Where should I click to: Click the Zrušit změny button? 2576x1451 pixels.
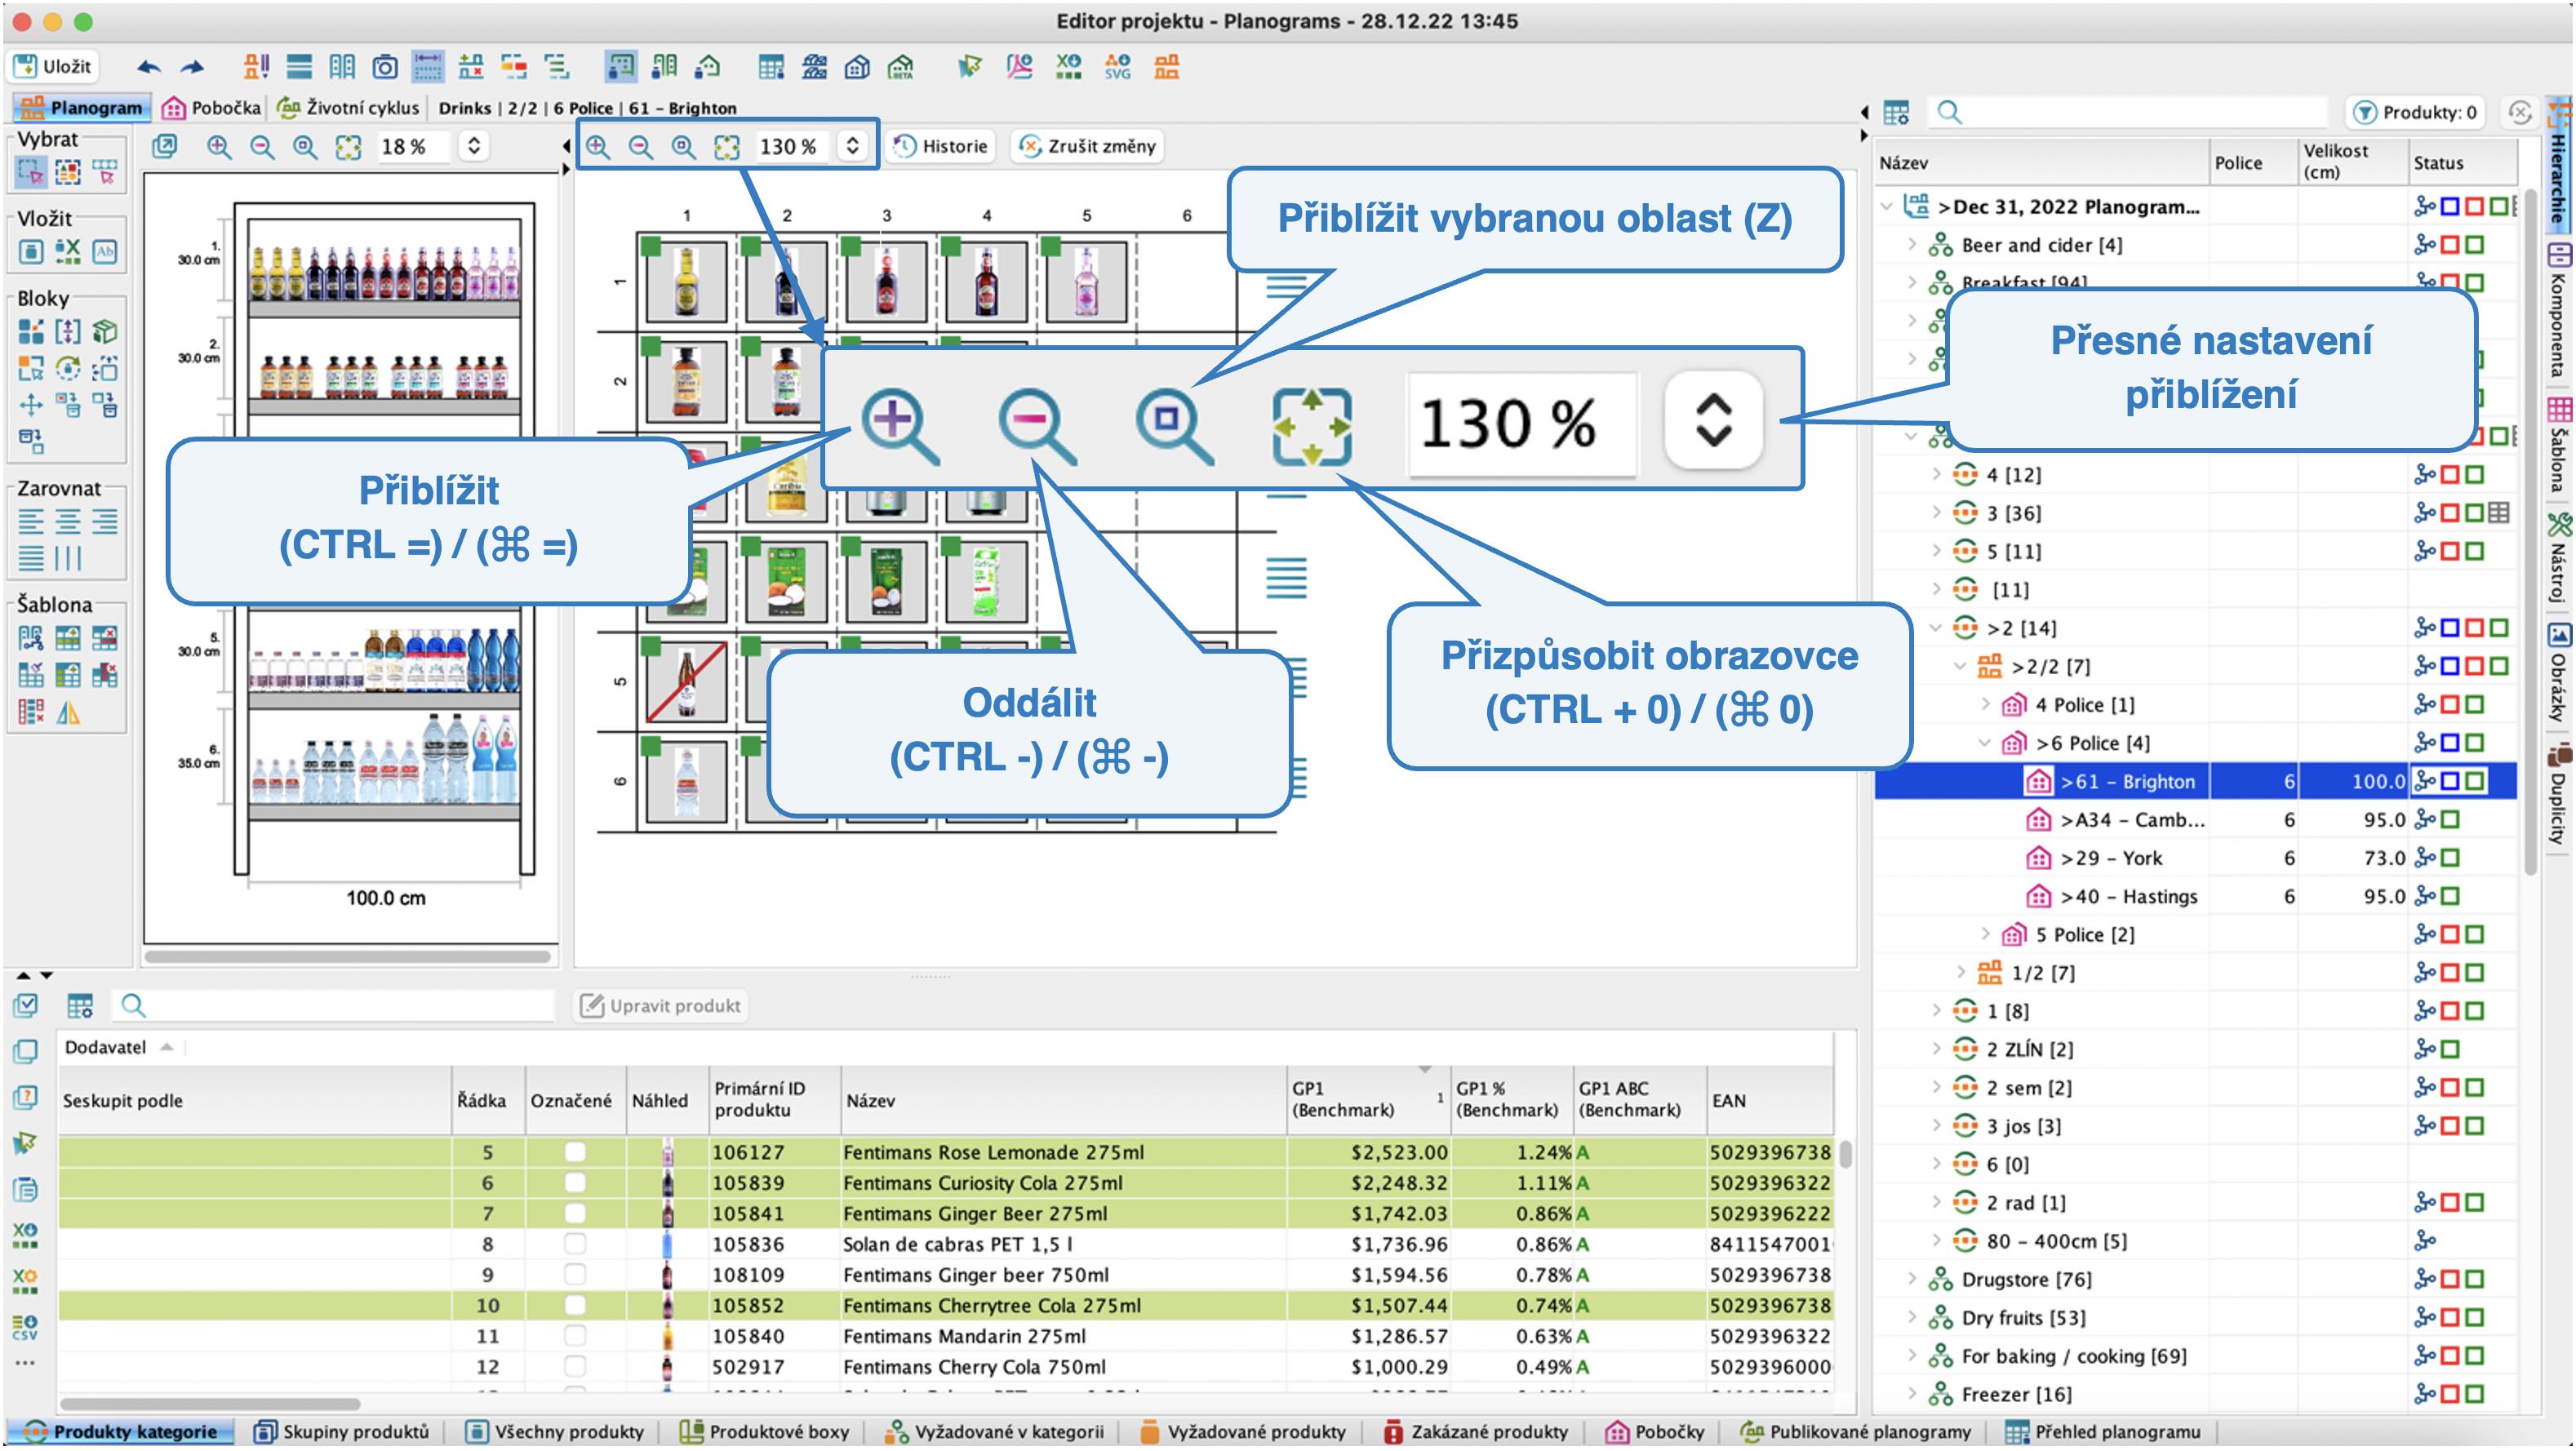[x=1087, y=146]
